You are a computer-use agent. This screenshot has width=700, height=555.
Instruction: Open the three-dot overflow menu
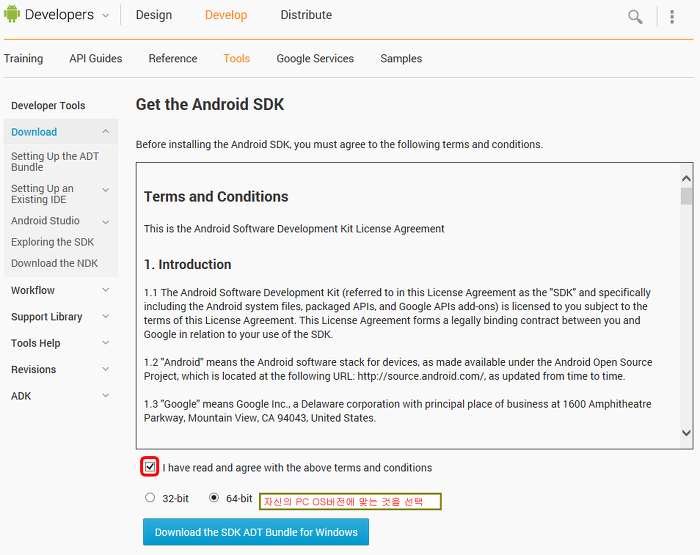point(672,17)
